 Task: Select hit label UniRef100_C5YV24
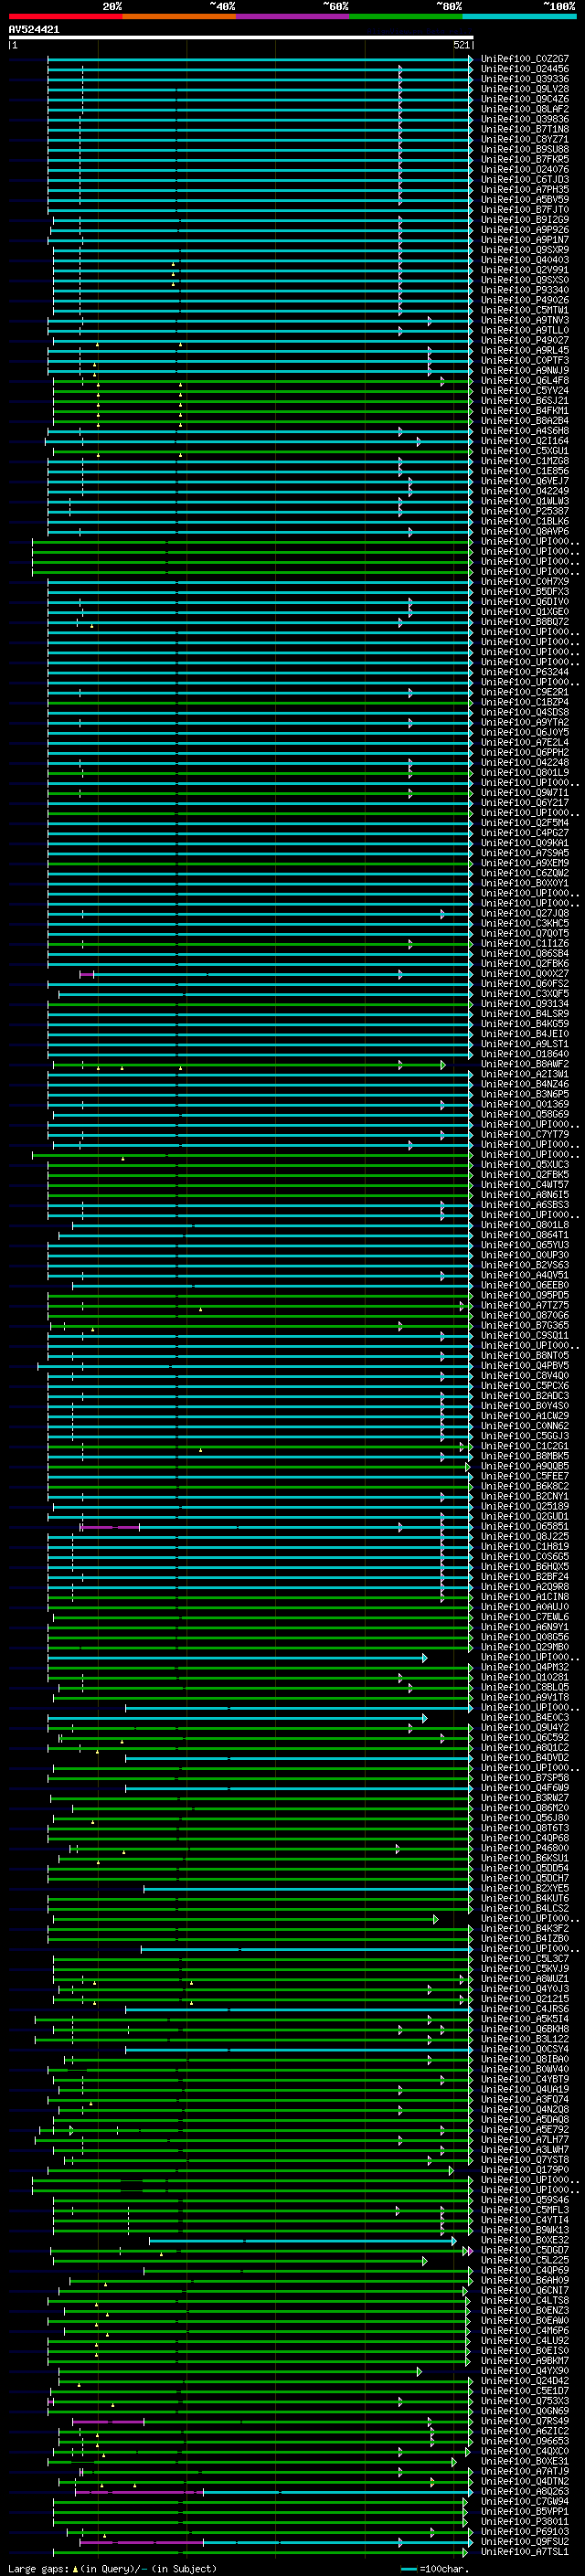coord(524,391)
